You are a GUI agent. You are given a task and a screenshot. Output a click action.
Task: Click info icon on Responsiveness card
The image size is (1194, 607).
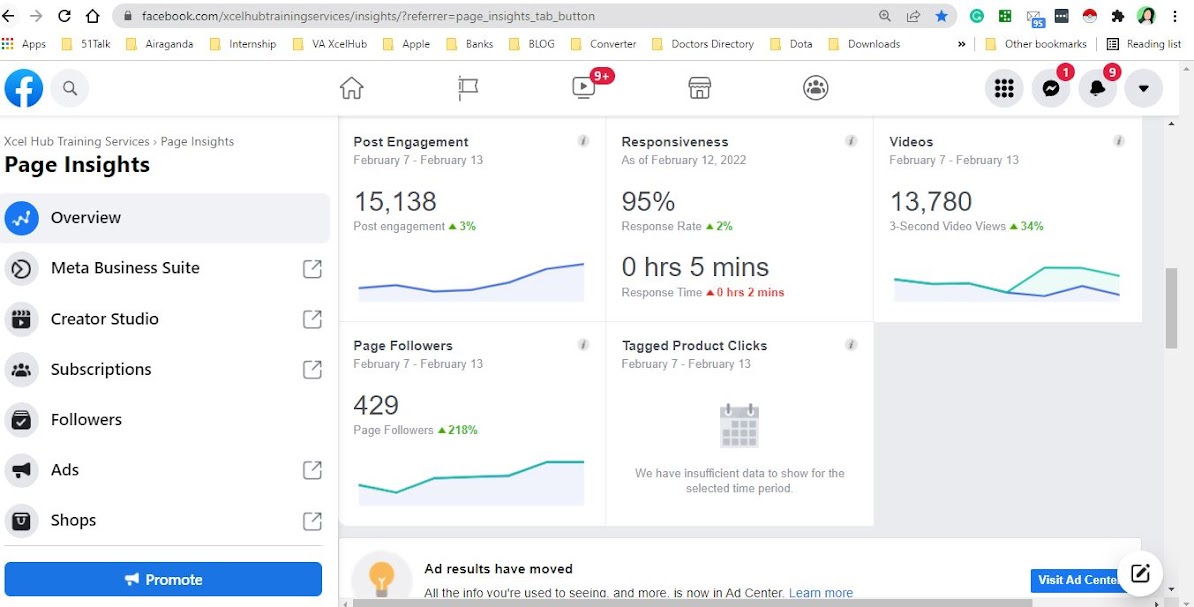[x=851, y=141]
